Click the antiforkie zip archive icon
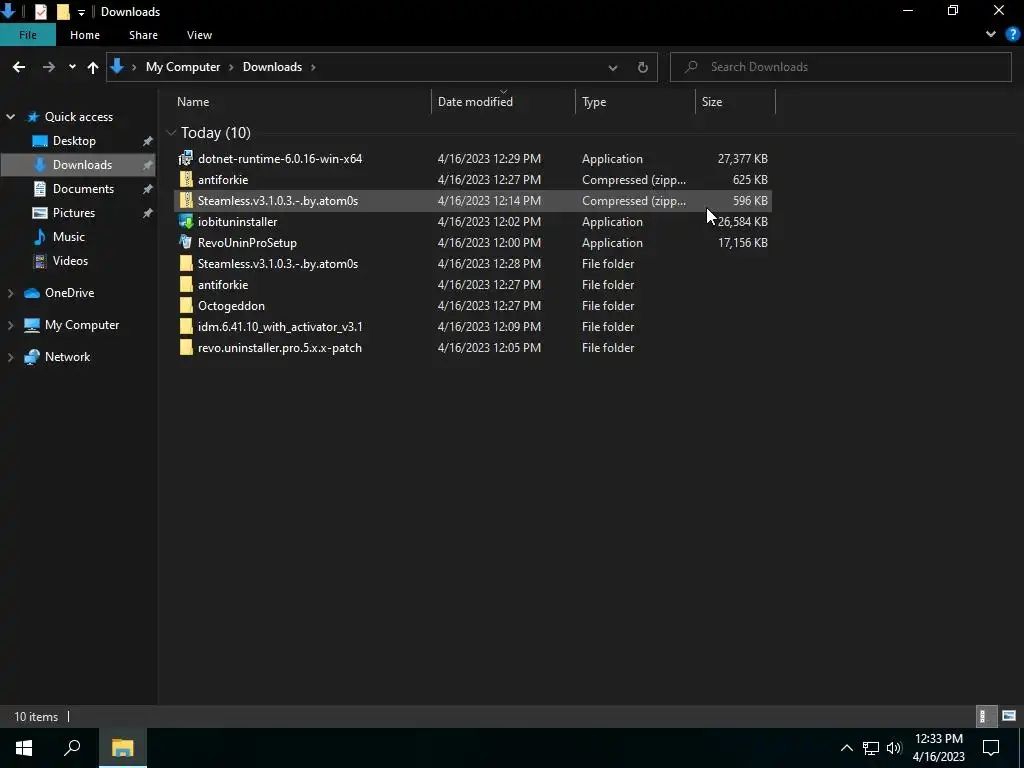The image size is (1024, 768). 186,179
